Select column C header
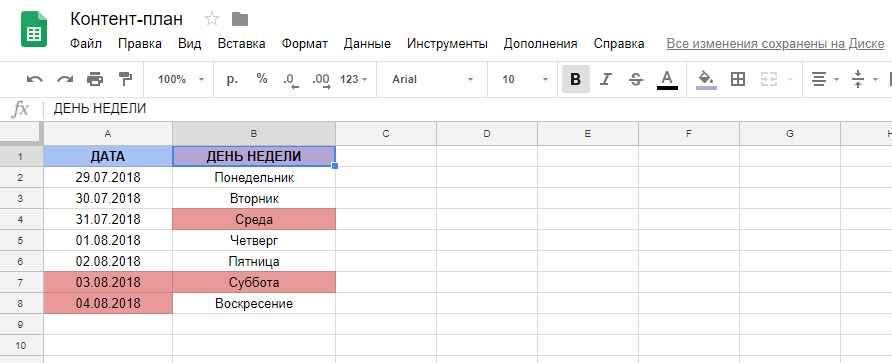 386,134
